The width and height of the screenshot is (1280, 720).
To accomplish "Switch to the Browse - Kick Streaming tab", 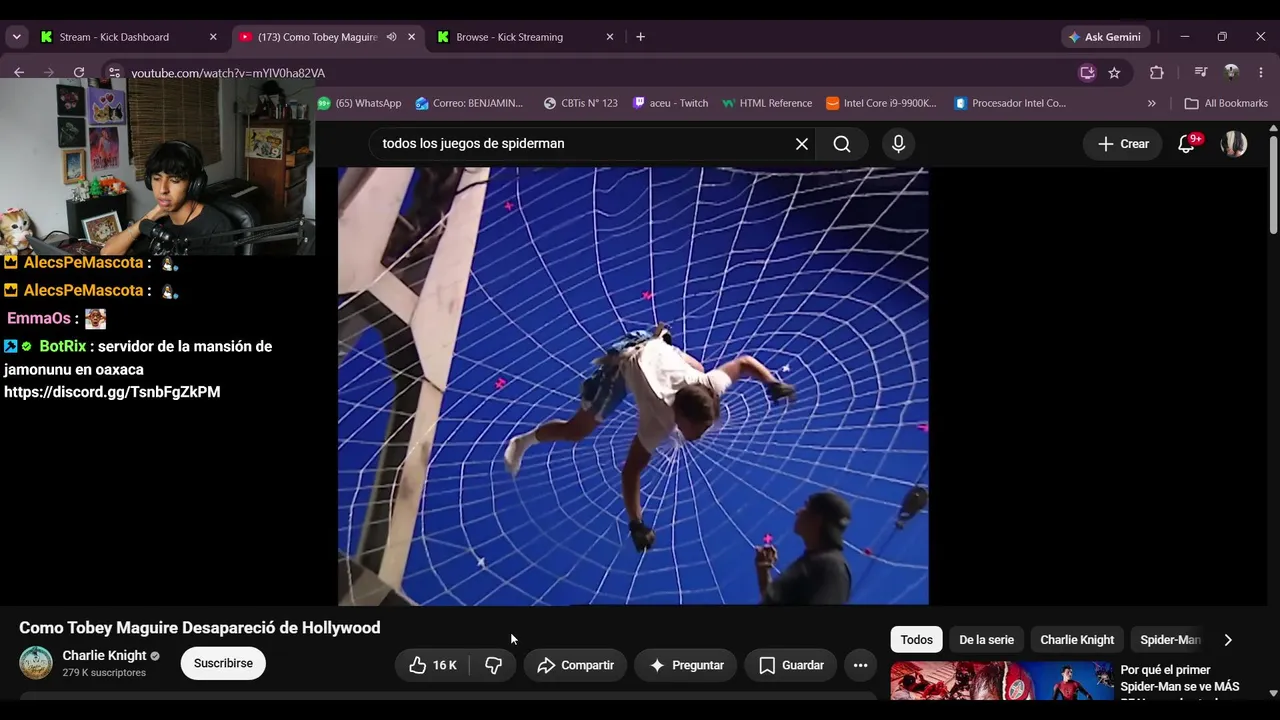I will (x=509, y=37).
